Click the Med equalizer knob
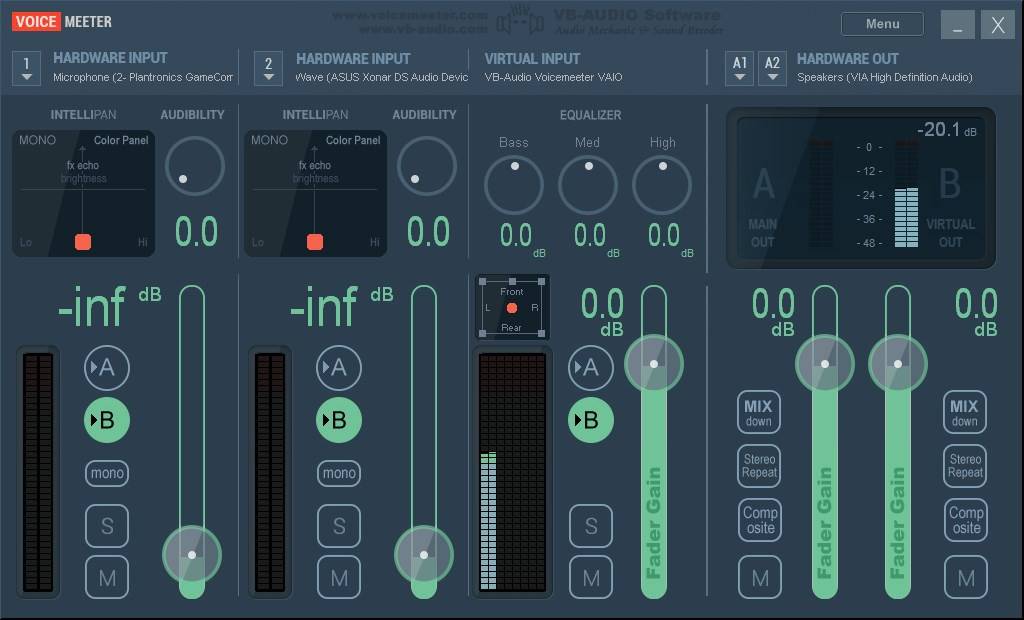Image resolution: width=1024 pixels, height=620 pixels. 588,185
